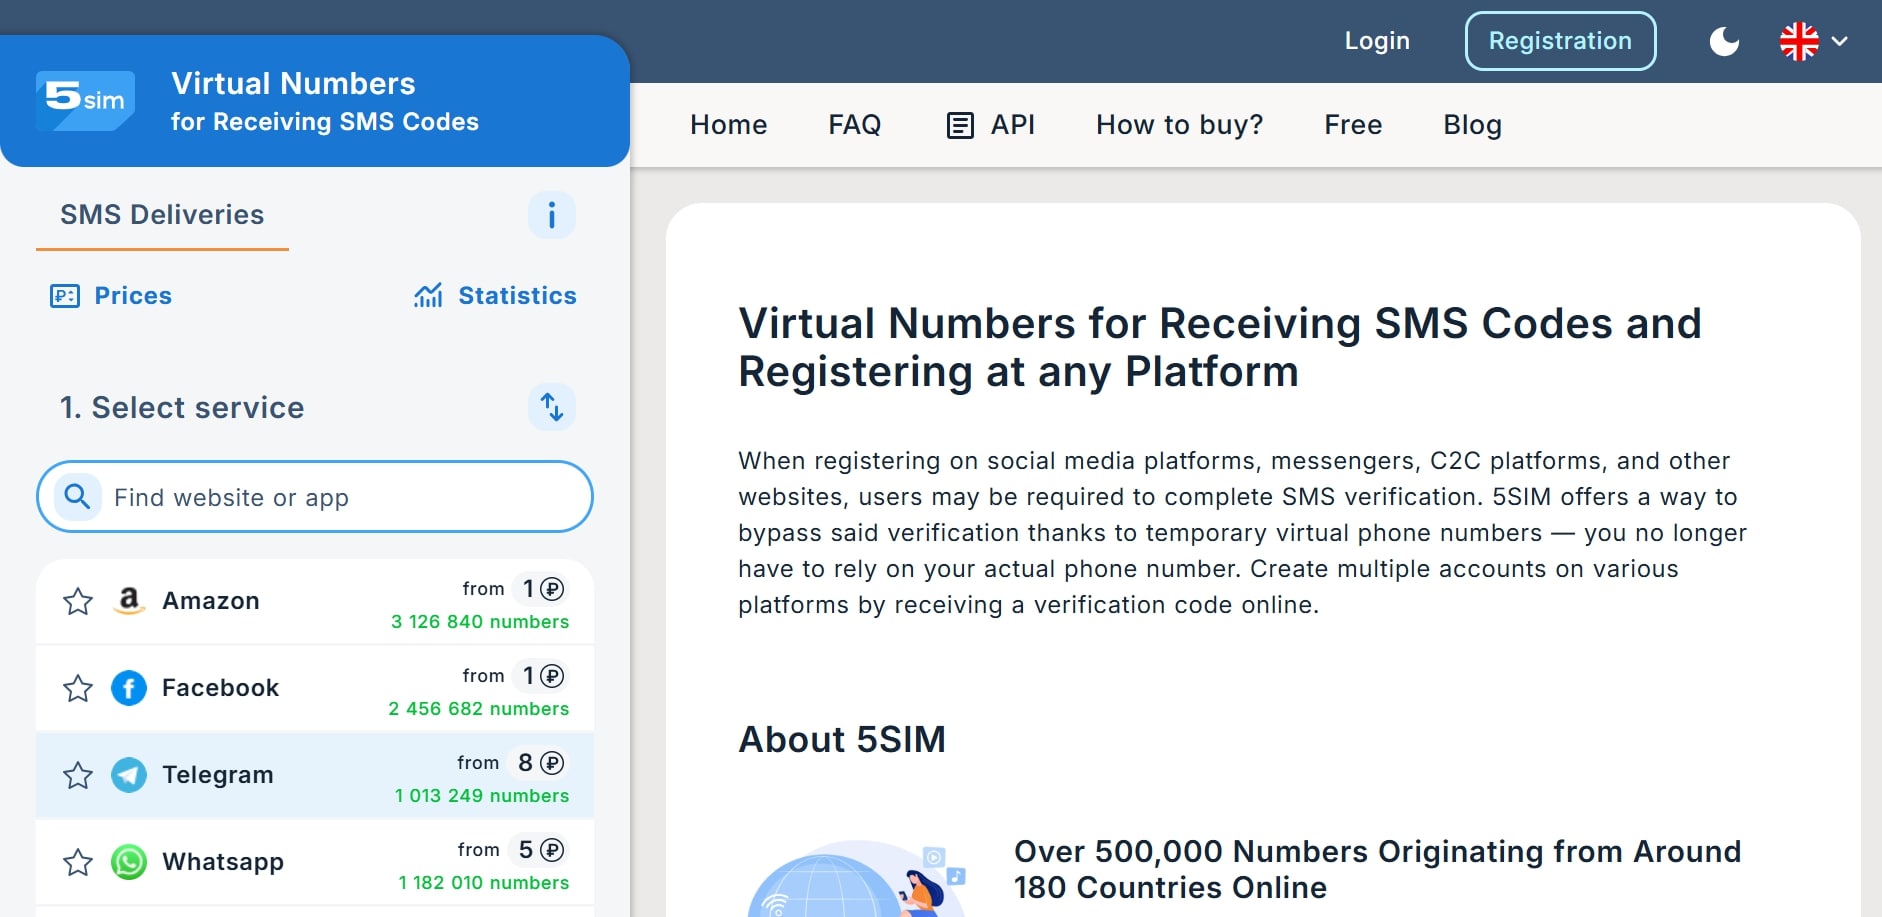
Task: Favorite Whatsapp with the star
Action: coord(78,862)
